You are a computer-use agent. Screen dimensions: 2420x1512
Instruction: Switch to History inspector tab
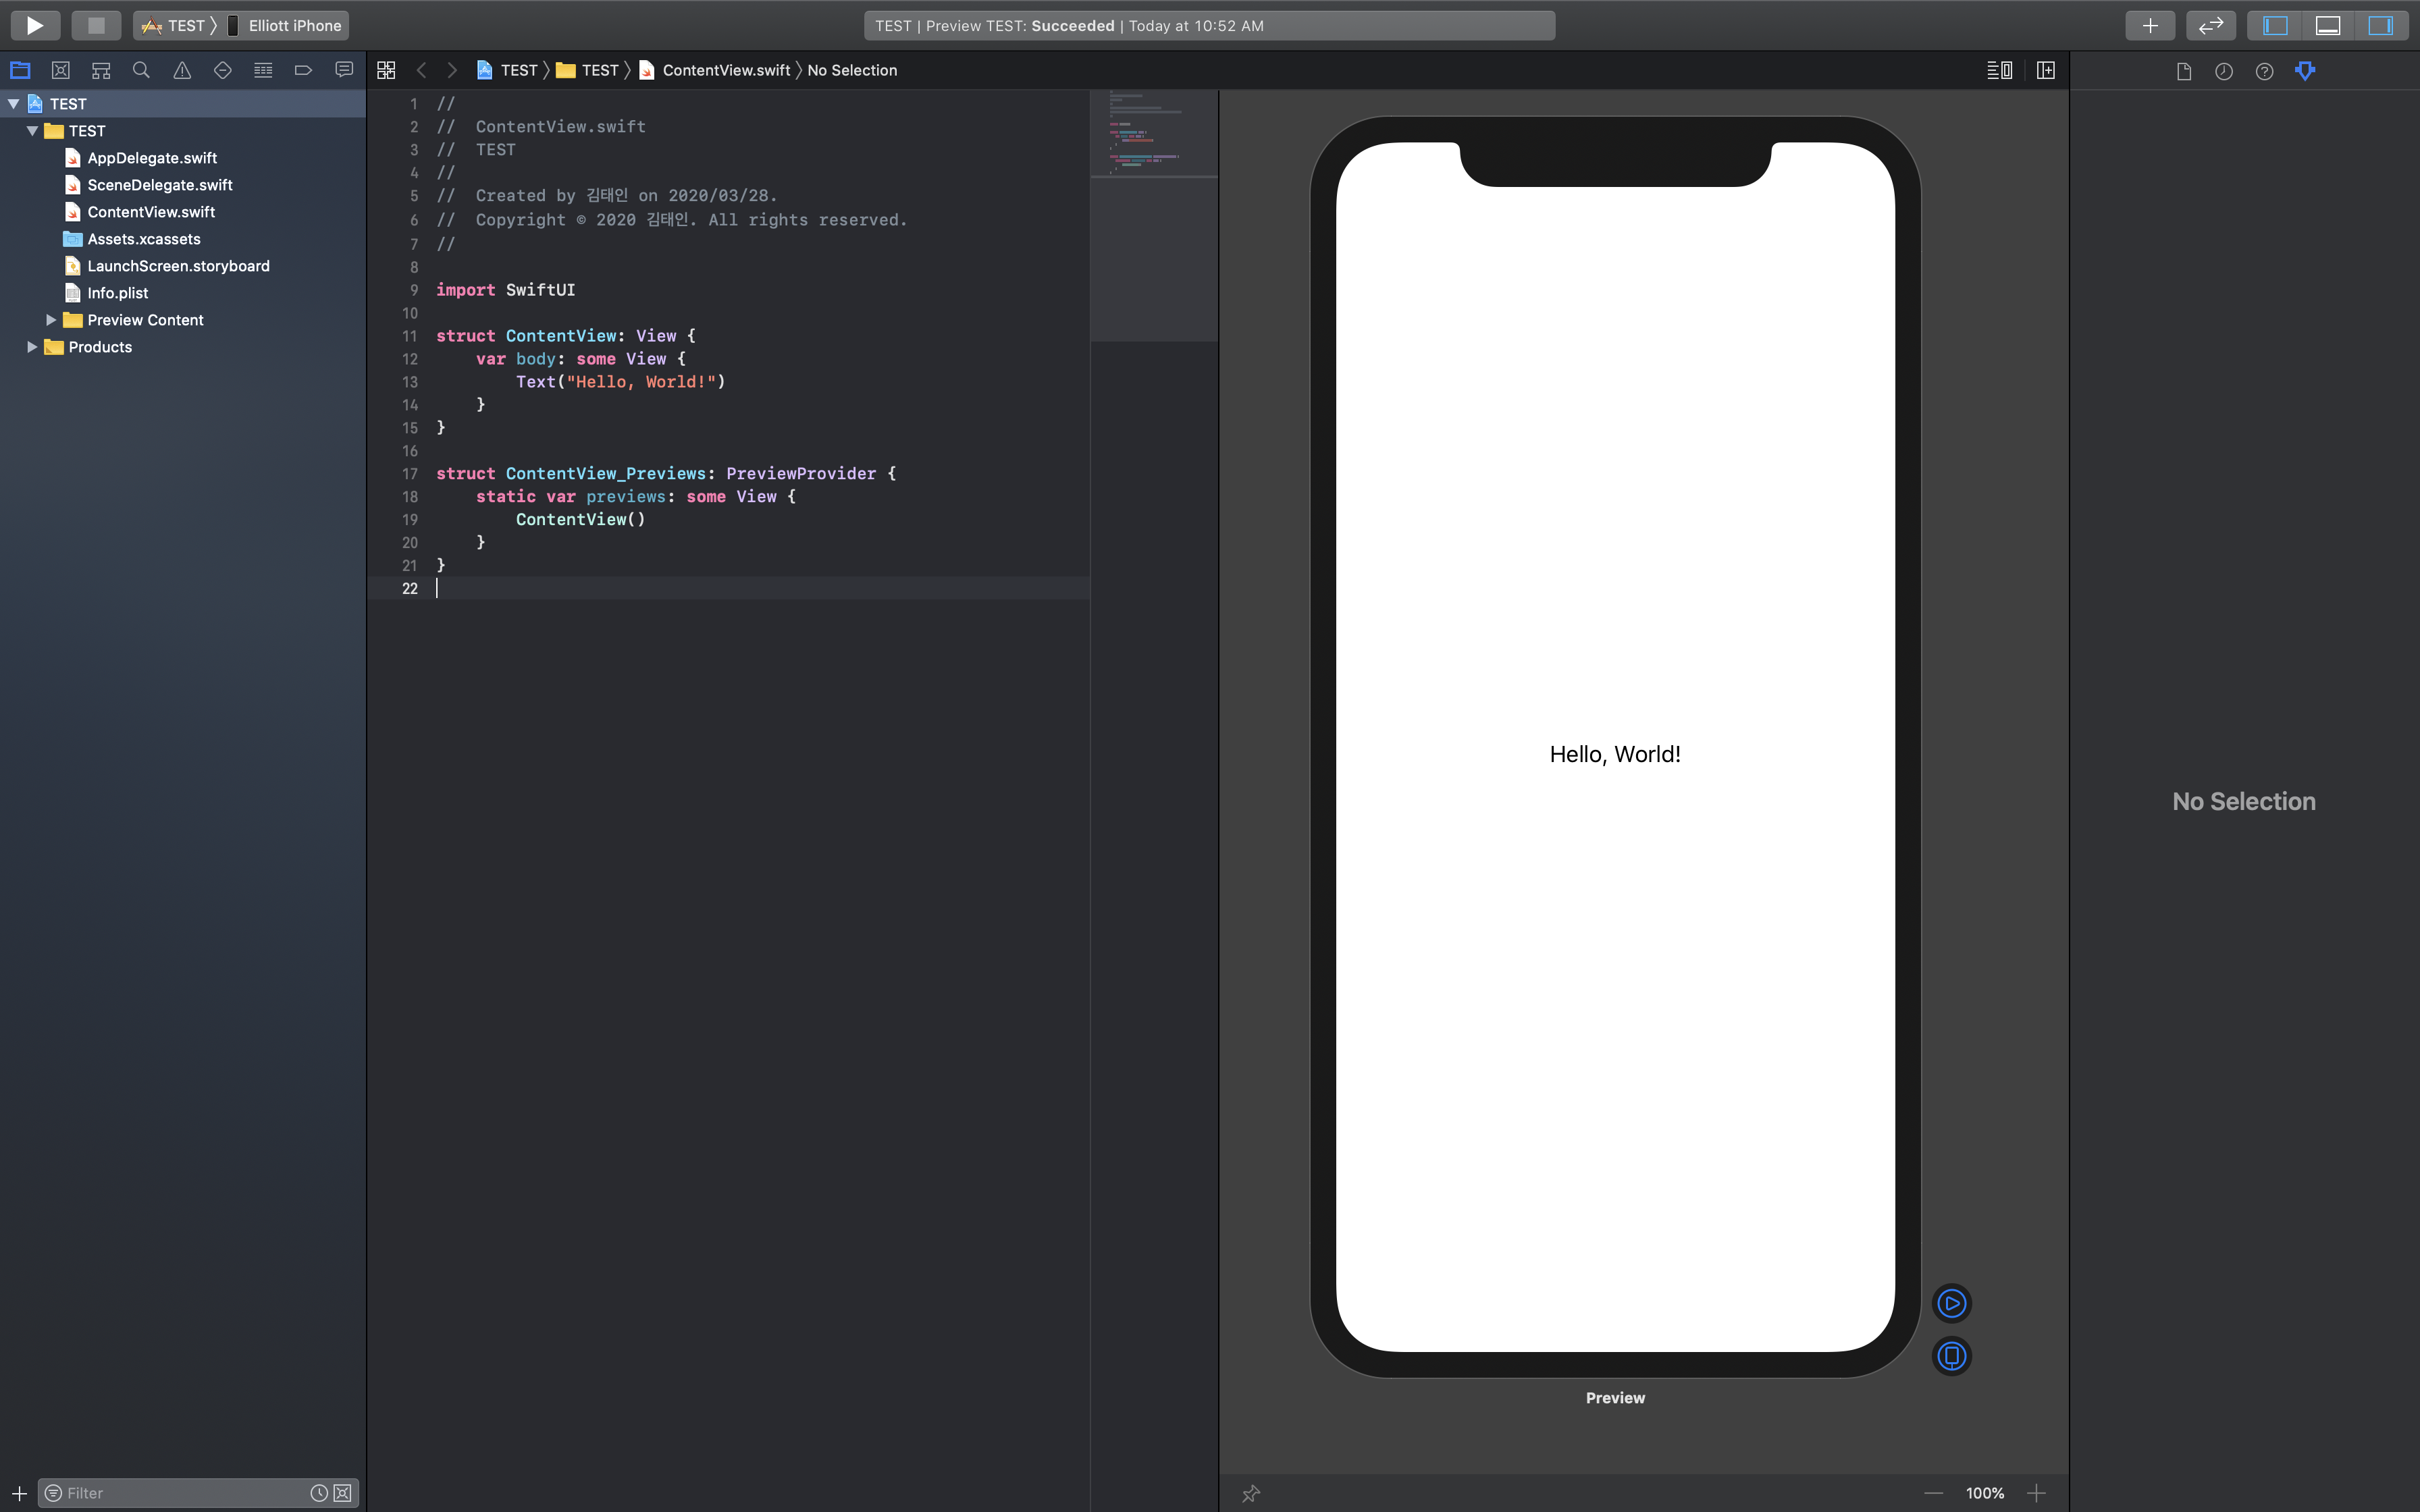(2224, 71)
